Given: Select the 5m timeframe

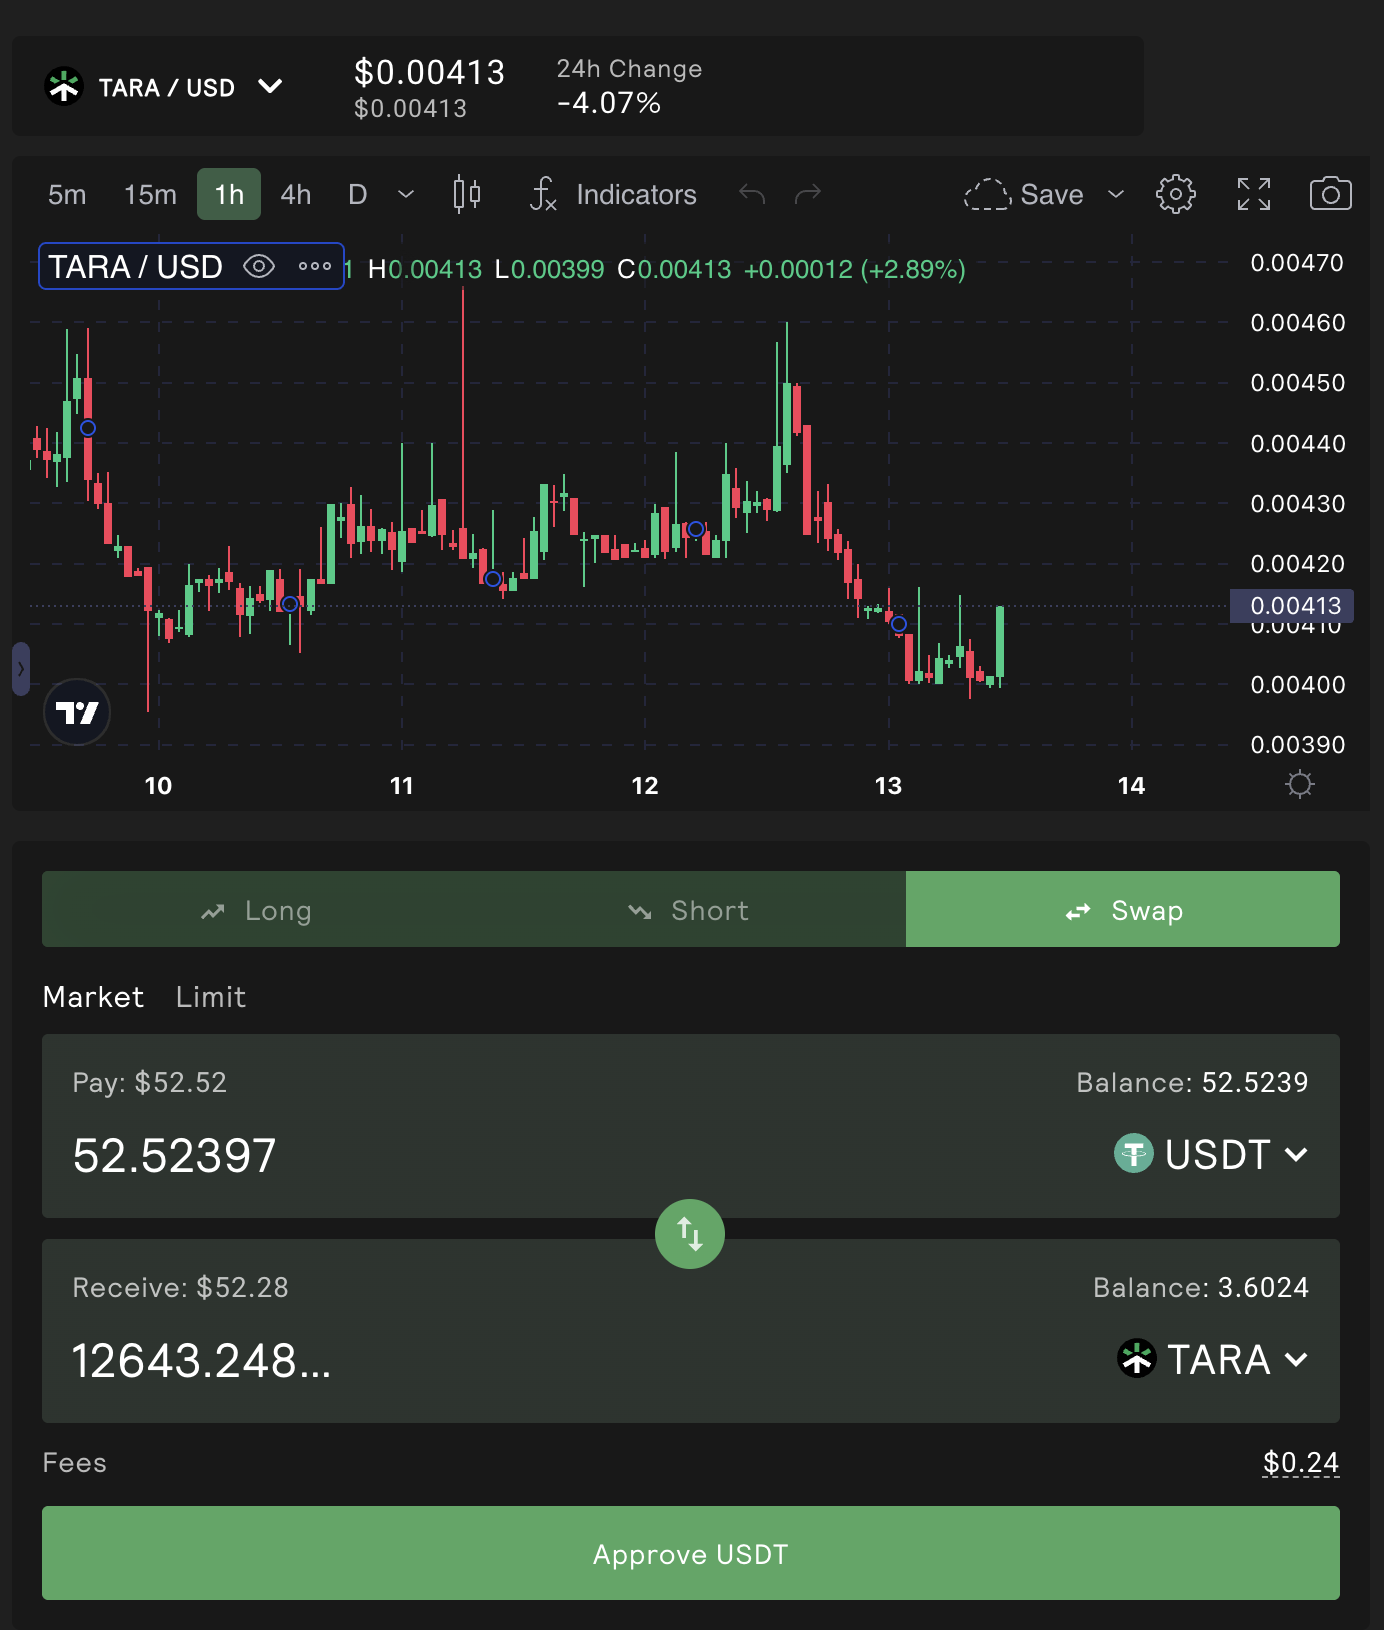Looking at the screenshot, I should coord(67,194).
